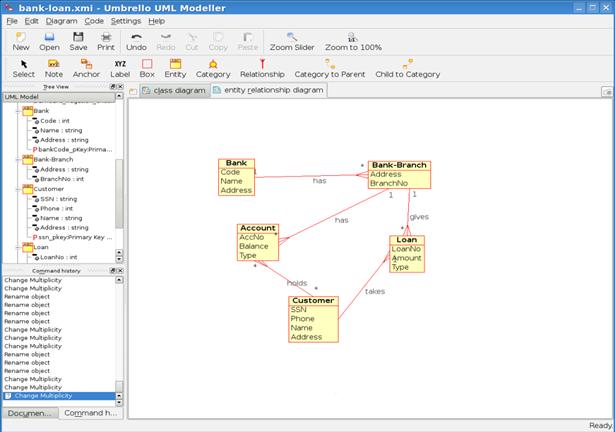The height and width of the screenshot is (432, 615).
Task: Pick the Child to Category tool
Action: point(408,68)
